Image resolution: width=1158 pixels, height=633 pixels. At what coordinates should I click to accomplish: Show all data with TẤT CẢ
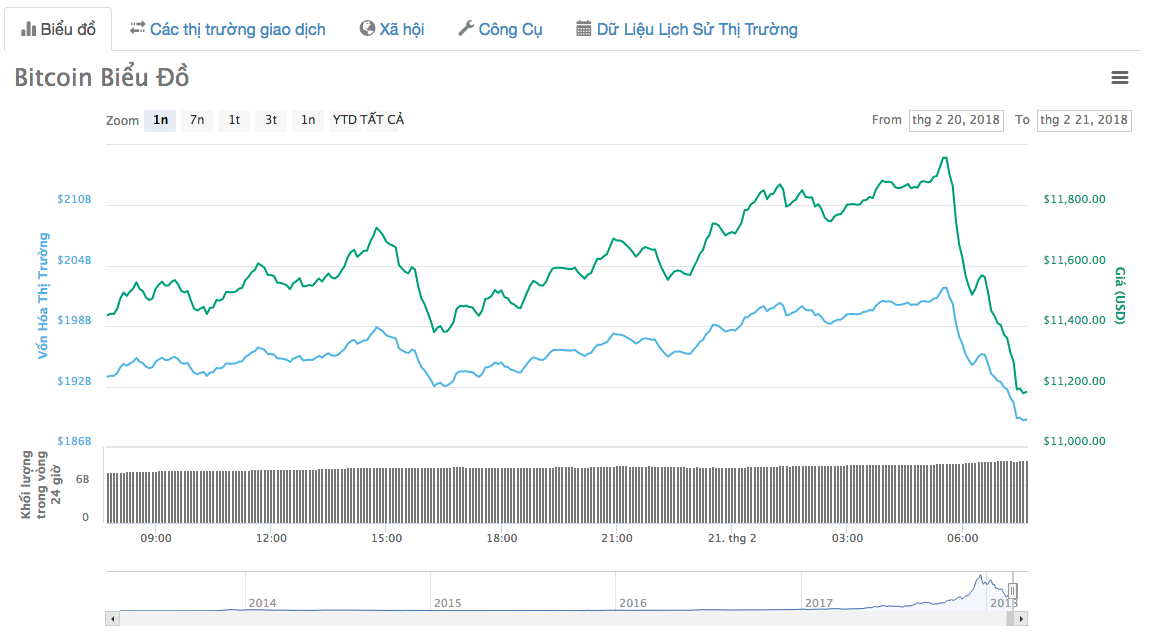tap(383, 120)
